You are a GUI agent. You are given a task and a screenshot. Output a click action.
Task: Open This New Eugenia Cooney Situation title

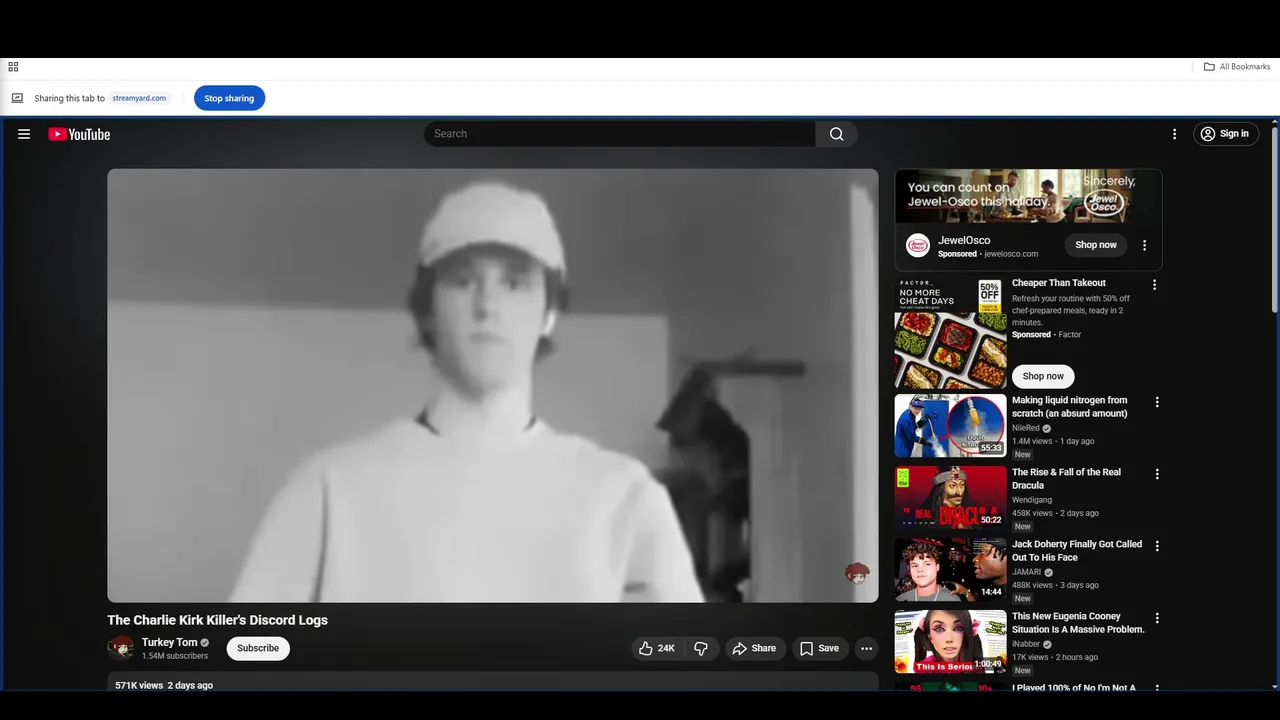coord(1078,623)
